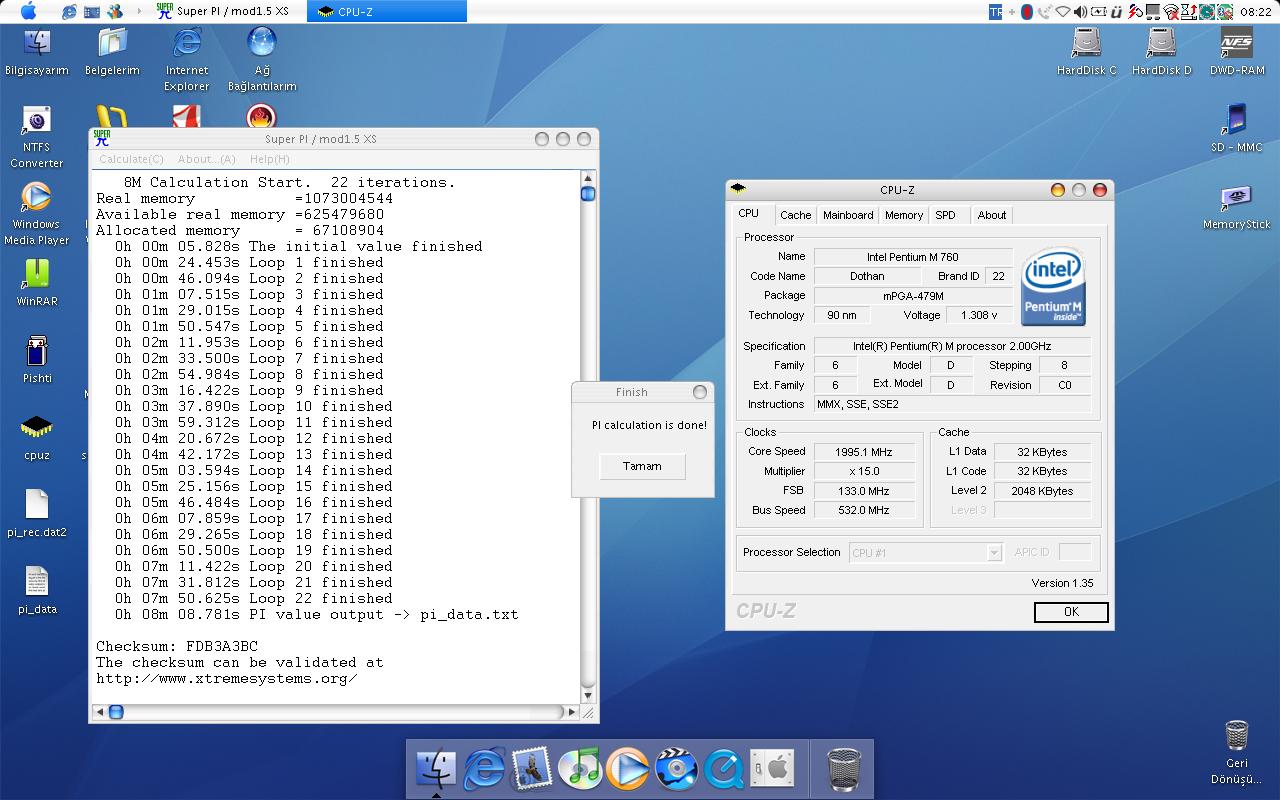Screen dimensions: 1280x800
Task: Open HardDisk D drive icon
Action: click(x=1161, y=52)
